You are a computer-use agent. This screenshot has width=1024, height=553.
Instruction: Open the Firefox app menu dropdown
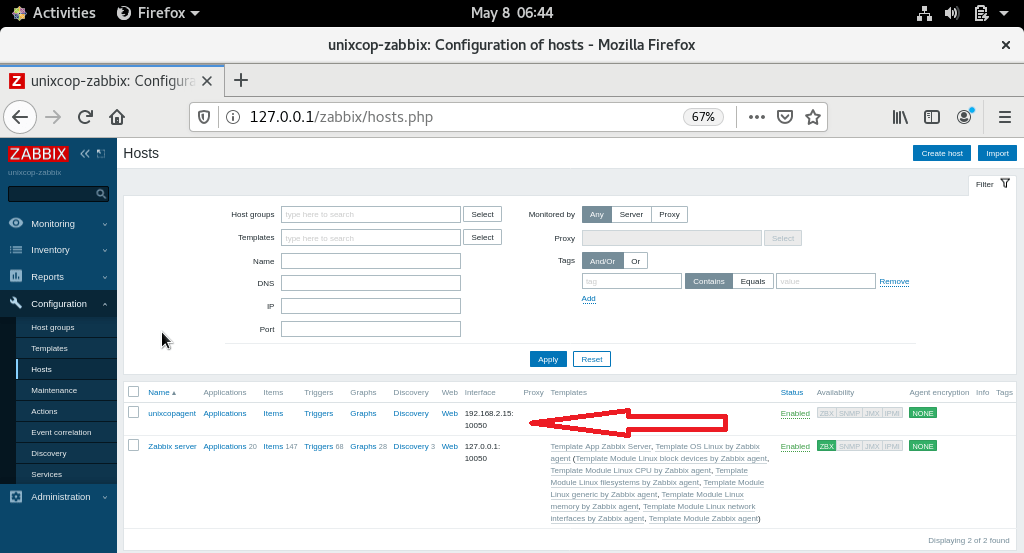[x=158, y=13]
